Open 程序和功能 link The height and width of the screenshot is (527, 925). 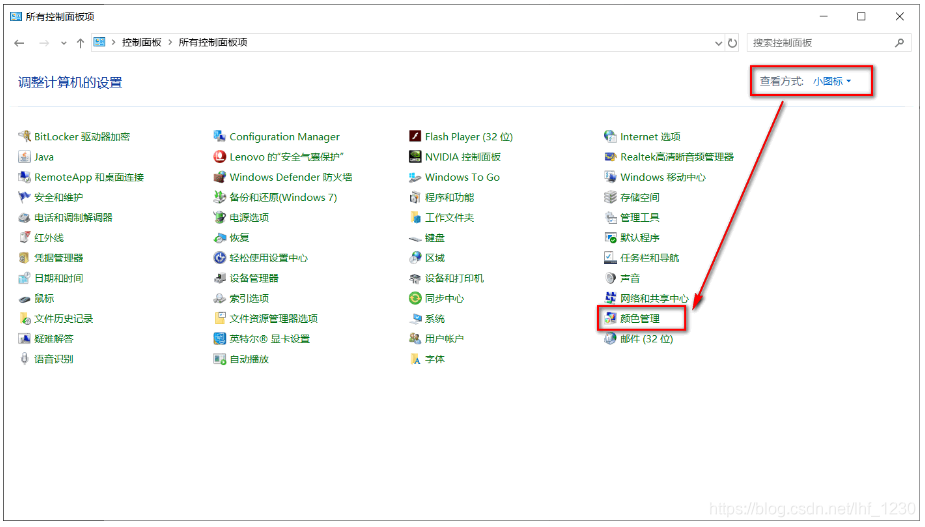[x=450, y=198]
